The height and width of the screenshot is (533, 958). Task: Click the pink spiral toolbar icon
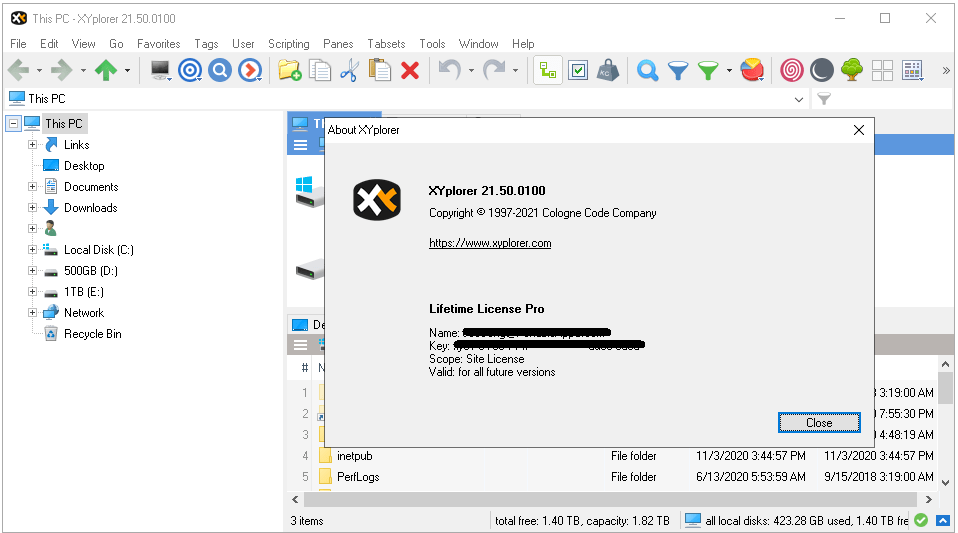[x=792, y=71]
